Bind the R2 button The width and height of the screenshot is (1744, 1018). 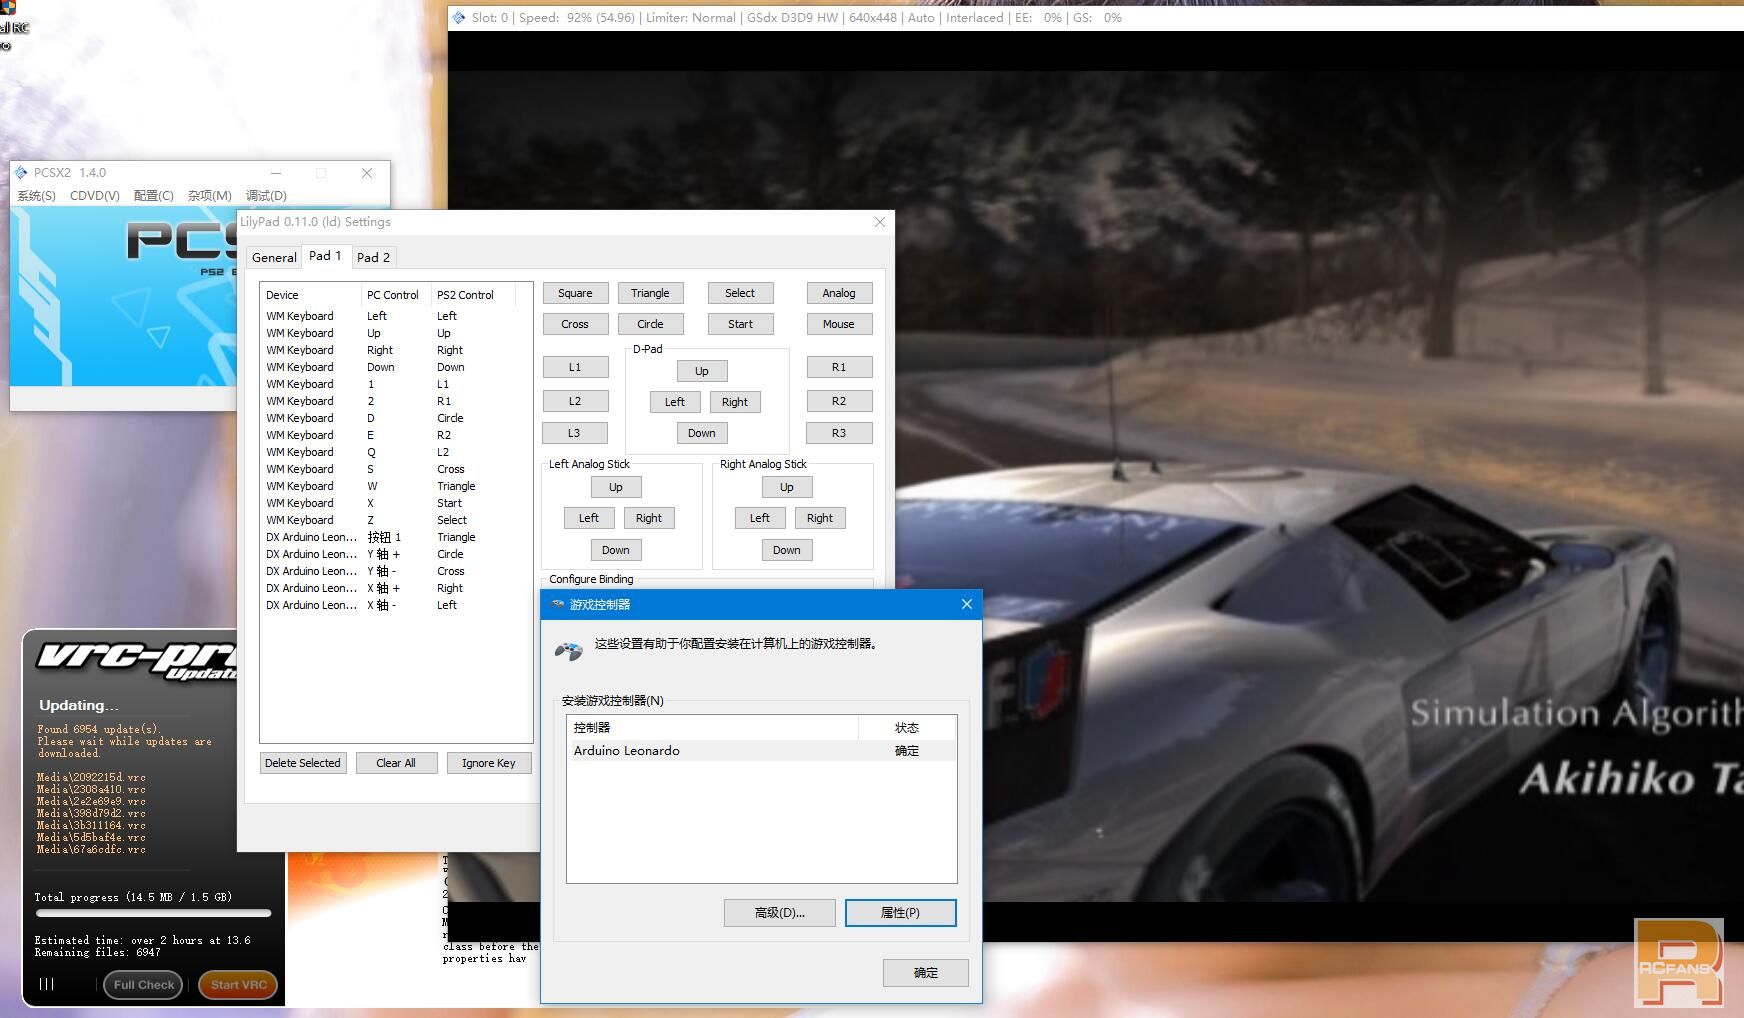(839, 401)
